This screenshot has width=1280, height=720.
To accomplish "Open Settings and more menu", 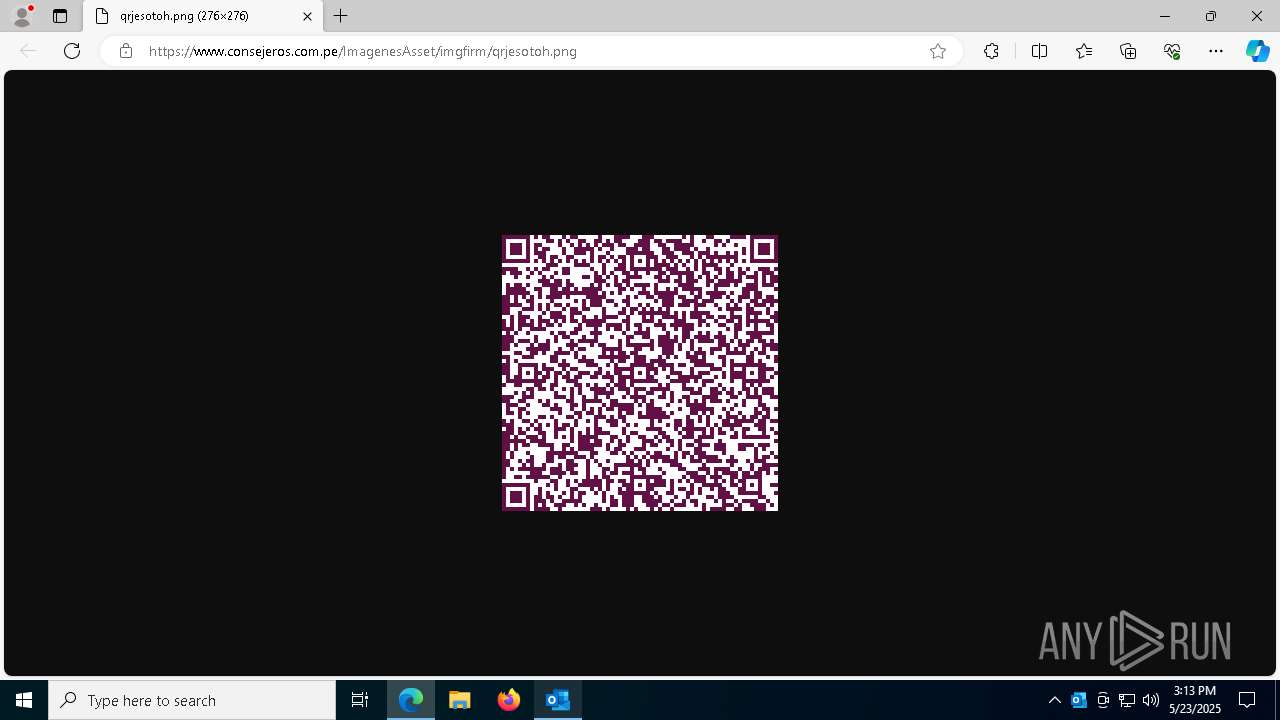I will [x=1216, y=51].
